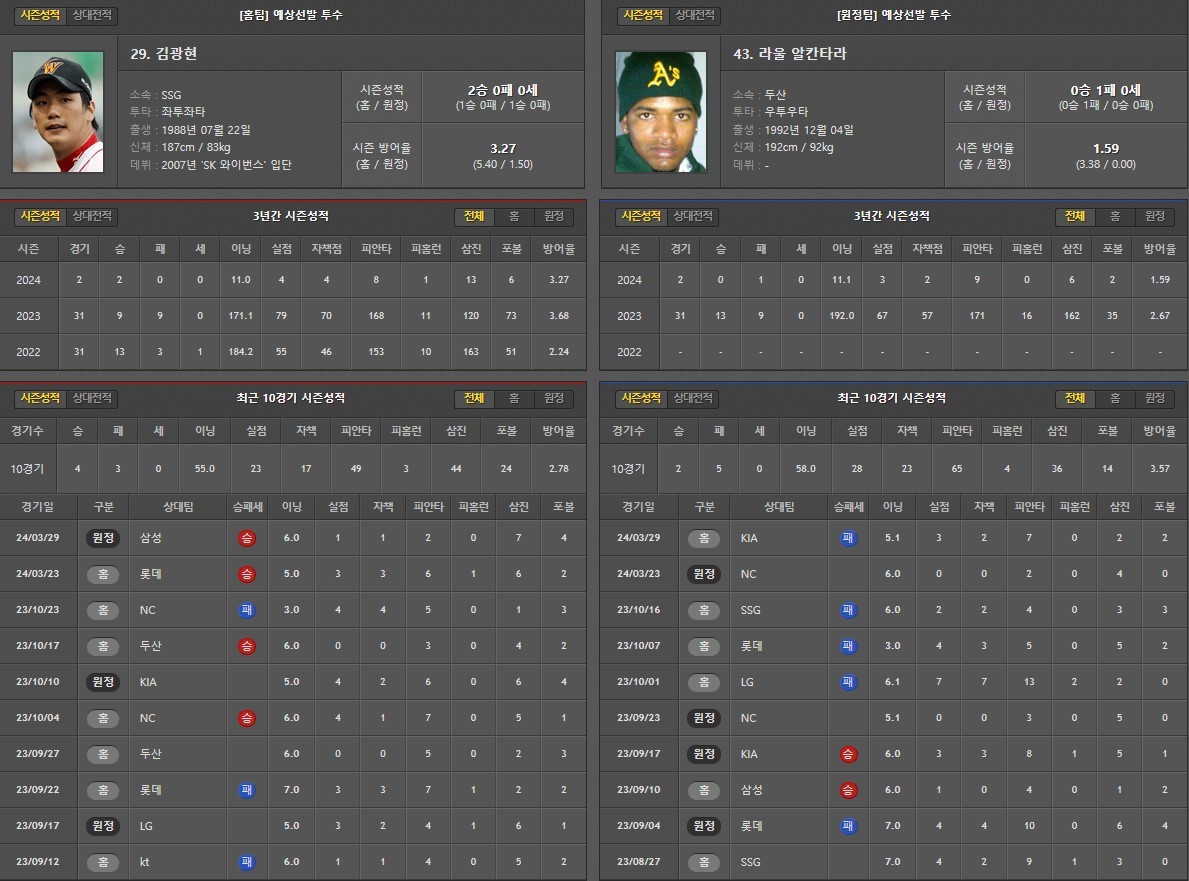Click date 23/10/01 in away game log
Image resolution: width=1189 pixels, height=881 pixels.
pos(638,682)
